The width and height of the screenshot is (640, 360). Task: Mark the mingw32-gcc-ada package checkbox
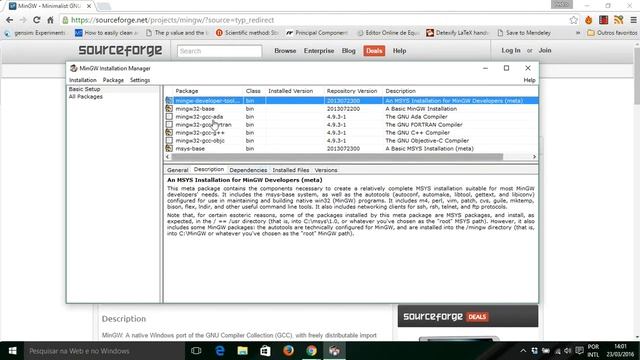tap(169, 116)
